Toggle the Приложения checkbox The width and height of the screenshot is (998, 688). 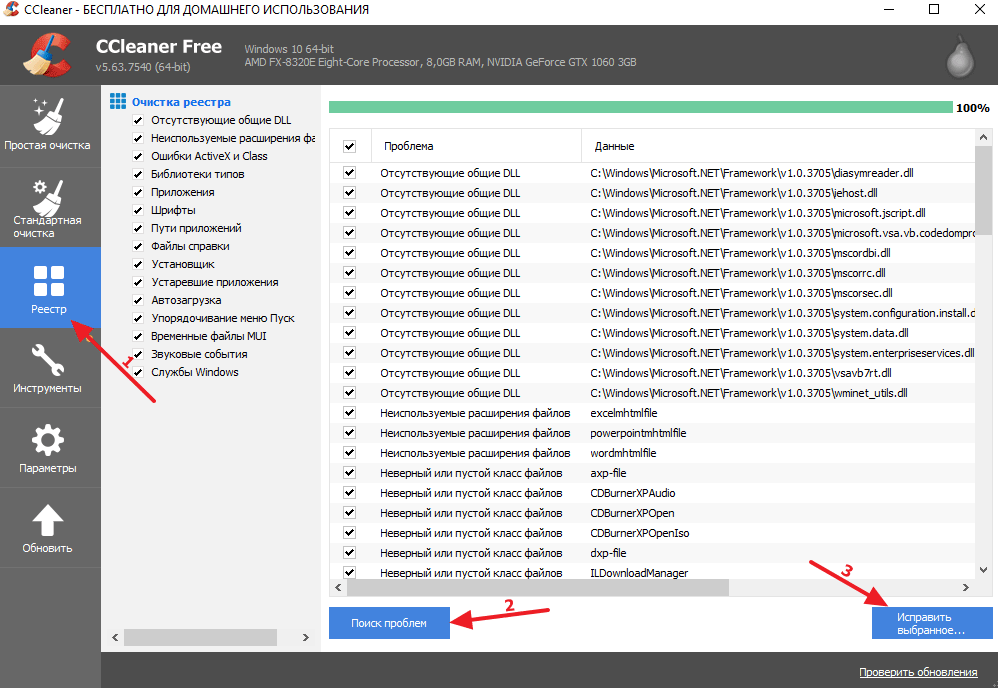[x=138, y=192]
